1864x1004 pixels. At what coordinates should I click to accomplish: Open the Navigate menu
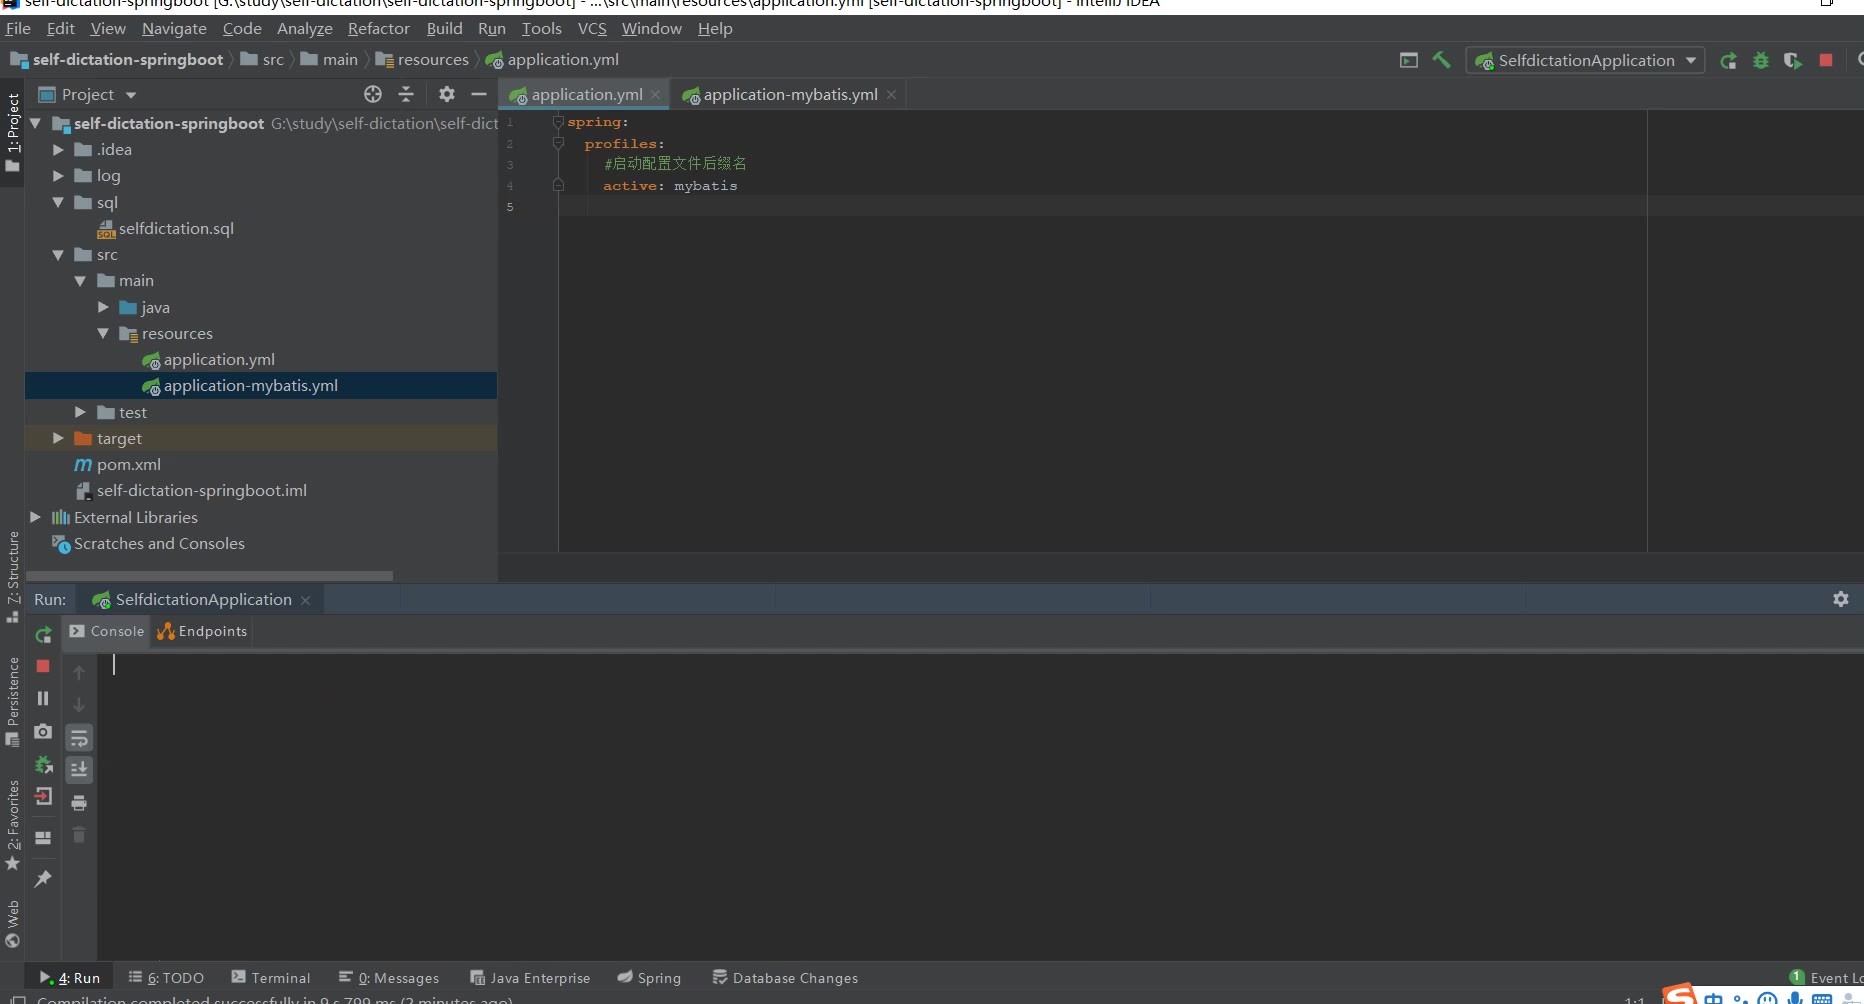[174, 28]
